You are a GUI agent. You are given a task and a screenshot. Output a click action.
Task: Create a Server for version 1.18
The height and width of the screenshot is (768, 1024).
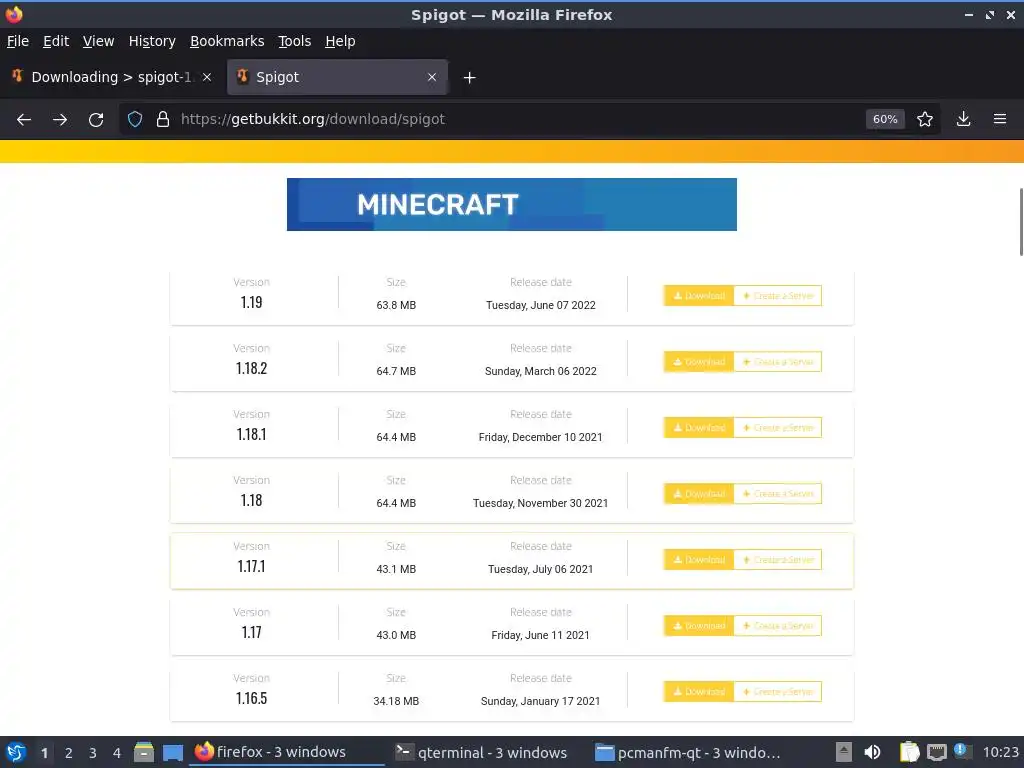(778, 494)
